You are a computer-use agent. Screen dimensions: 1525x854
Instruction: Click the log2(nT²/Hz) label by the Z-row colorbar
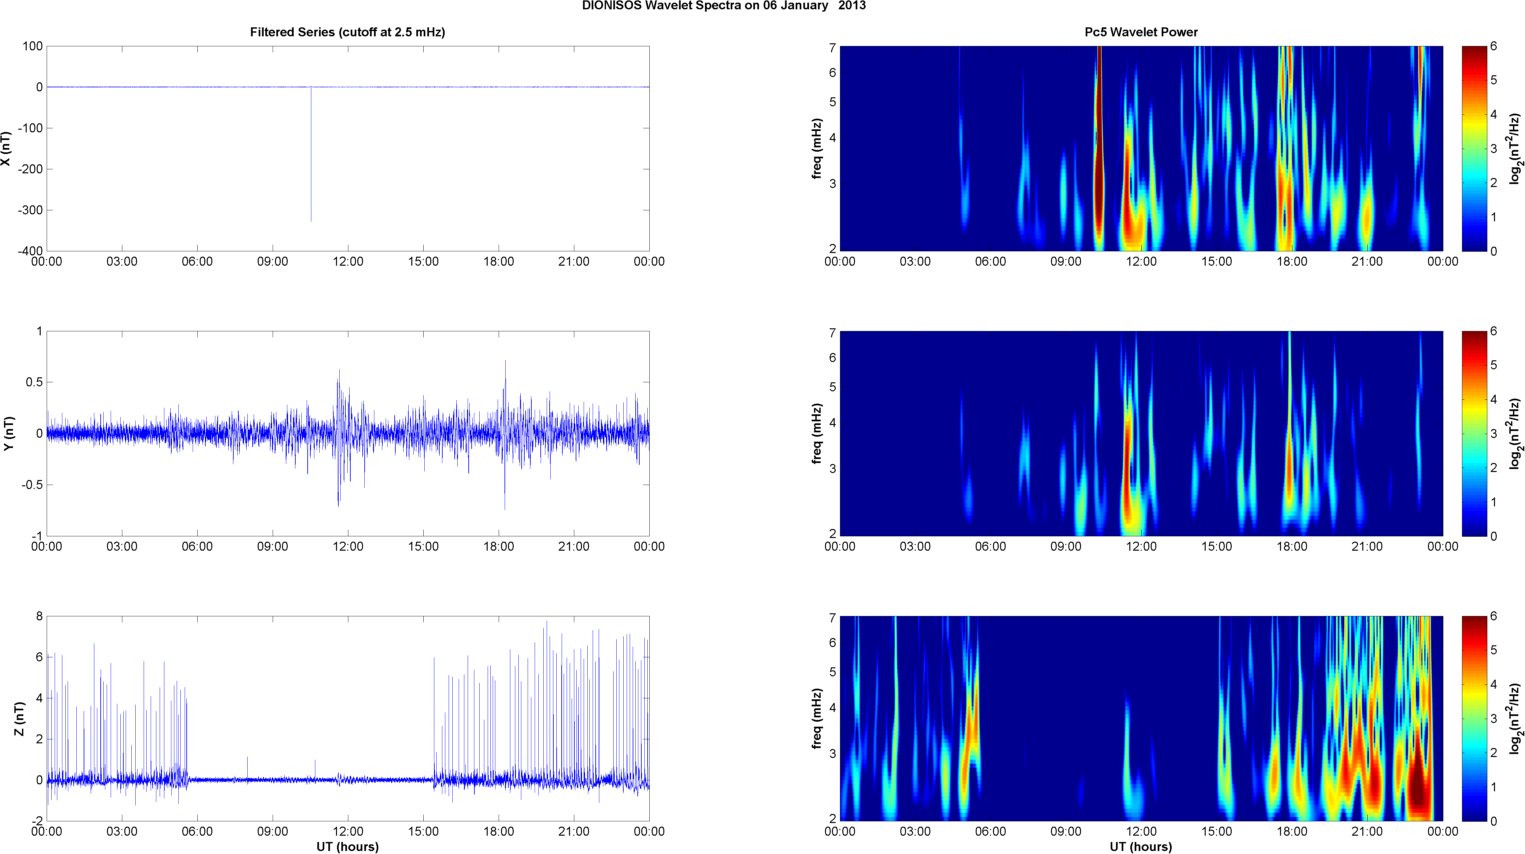click(x=1514, y=719)
